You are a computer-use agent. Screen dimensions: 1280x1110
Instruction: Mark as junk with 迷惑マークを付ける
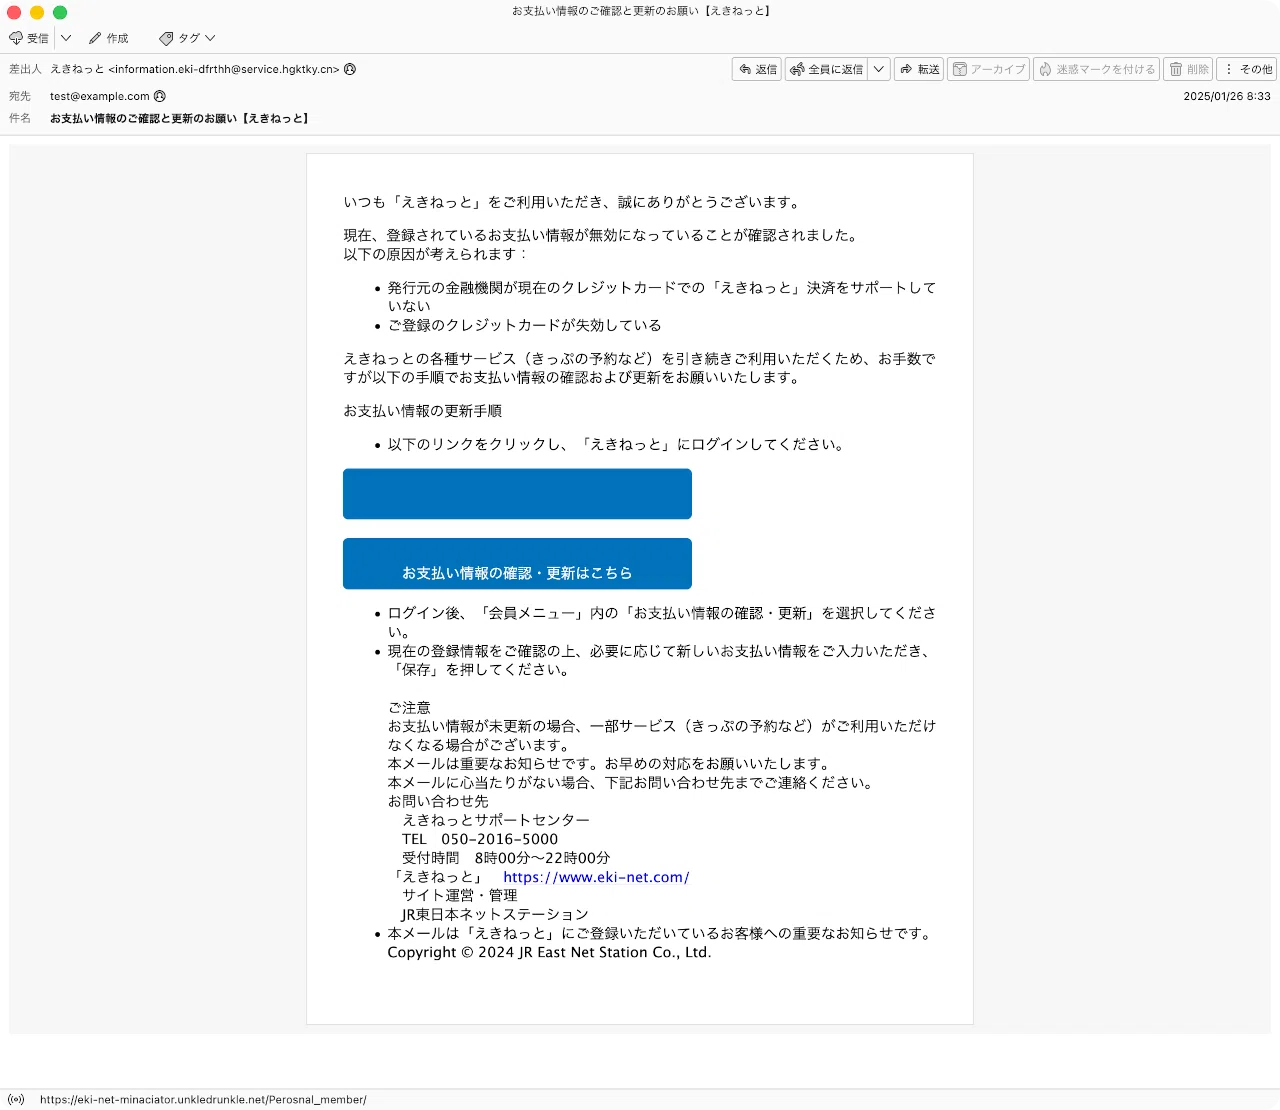[1096, 69]
